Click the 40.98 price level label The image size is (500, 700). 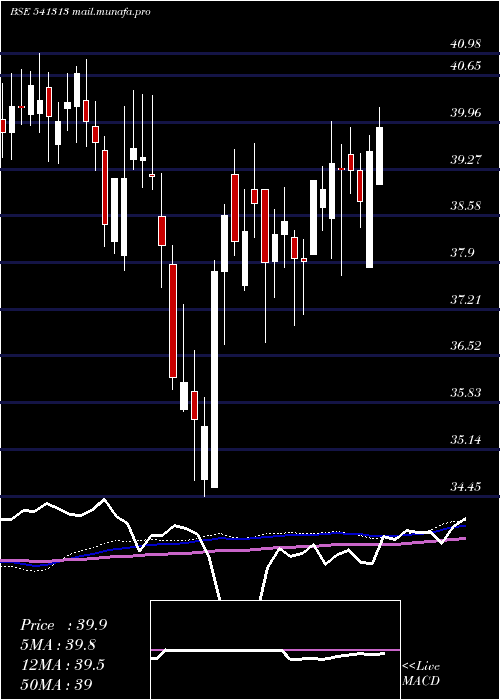(x=466, y=44)
